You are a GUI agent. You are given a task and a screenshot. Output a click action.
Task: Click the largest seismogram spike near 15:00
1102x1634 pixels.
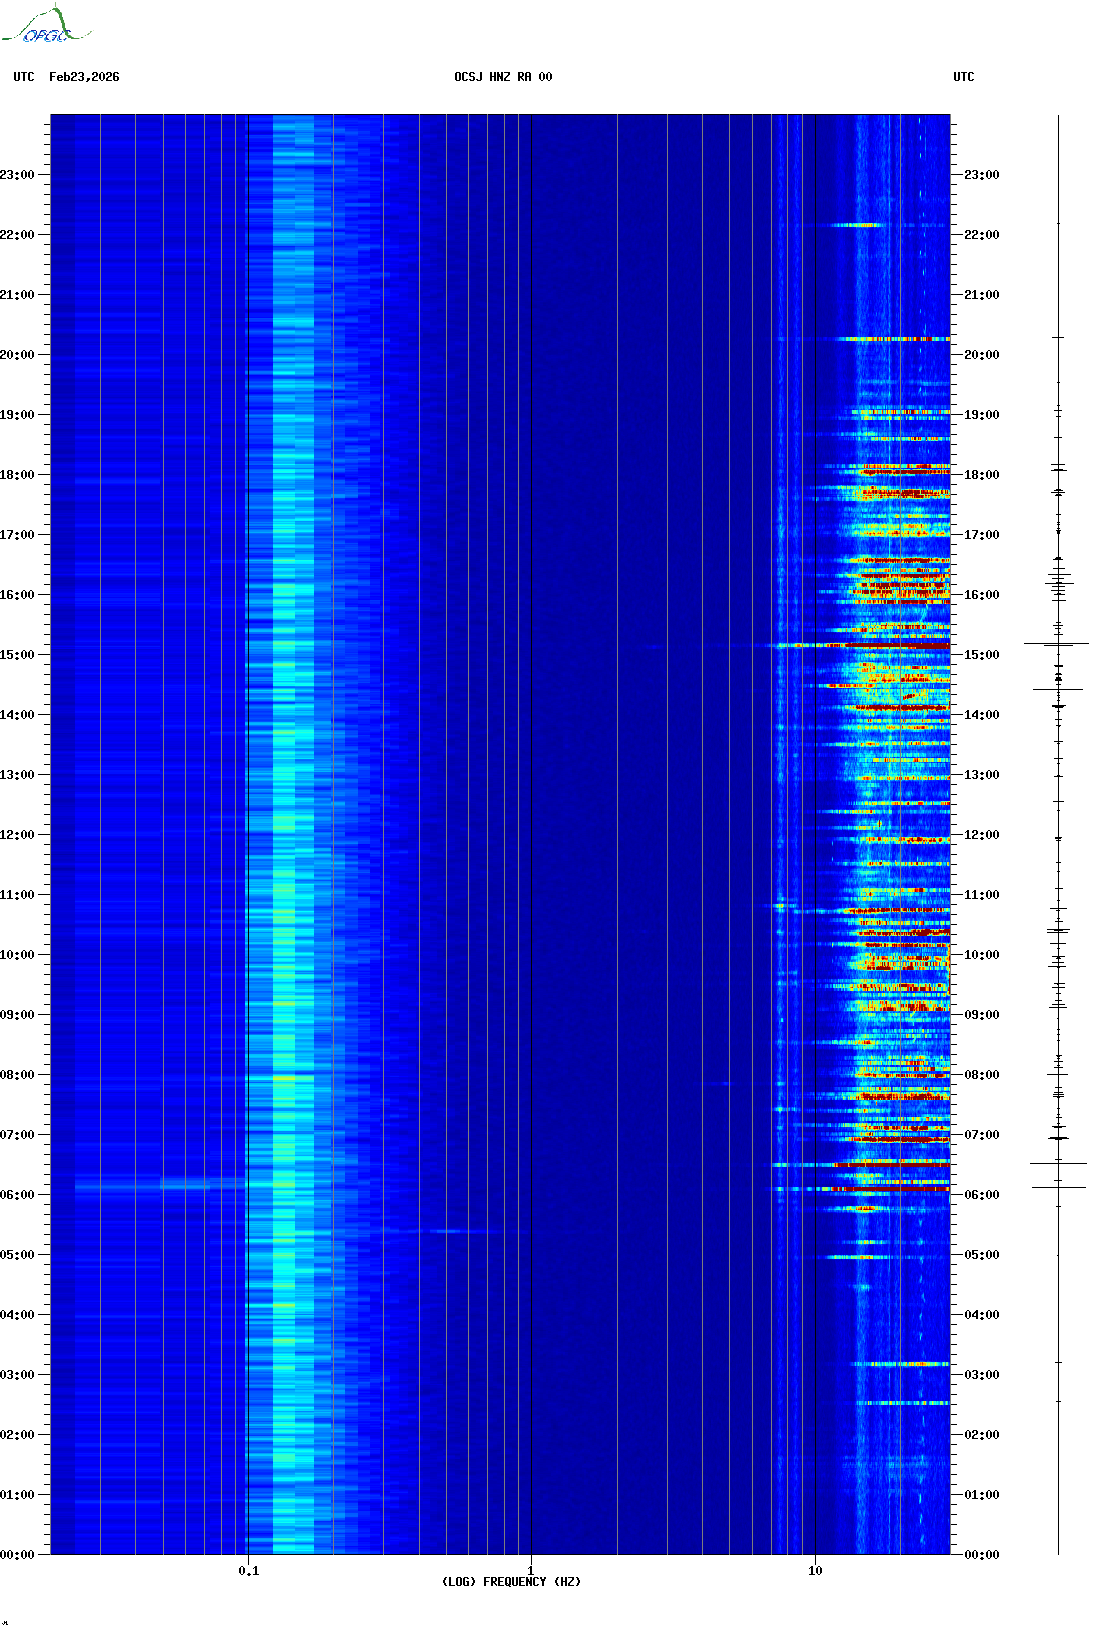pyautogui.click(x=1057, y=644)
